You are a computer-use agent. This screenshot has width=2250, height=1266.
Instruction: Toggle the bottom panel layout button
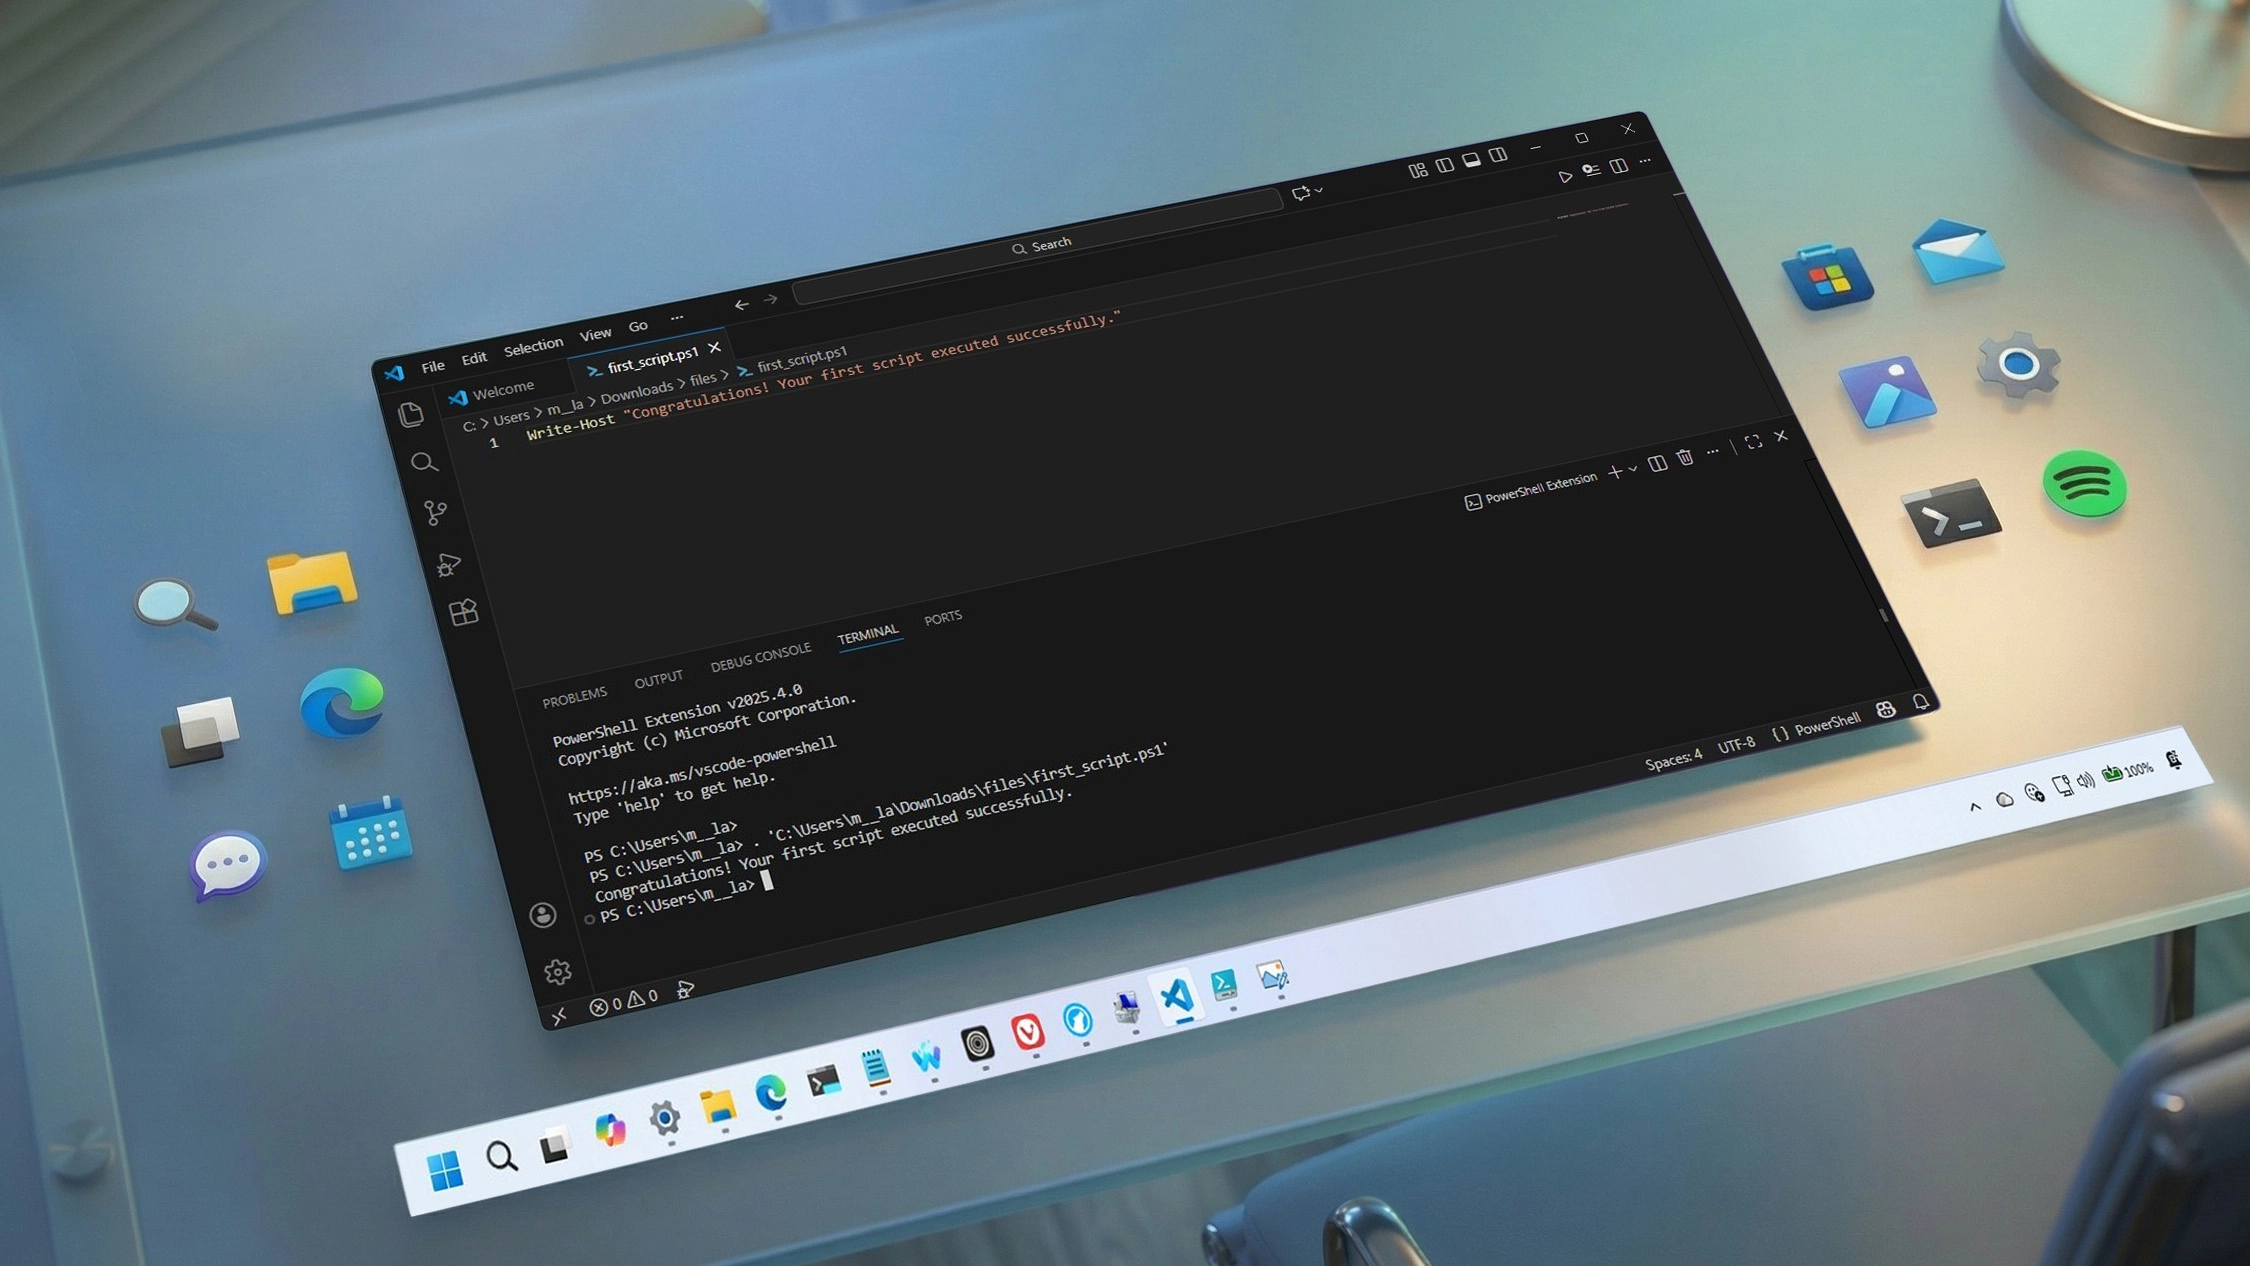pos(1471,161)
